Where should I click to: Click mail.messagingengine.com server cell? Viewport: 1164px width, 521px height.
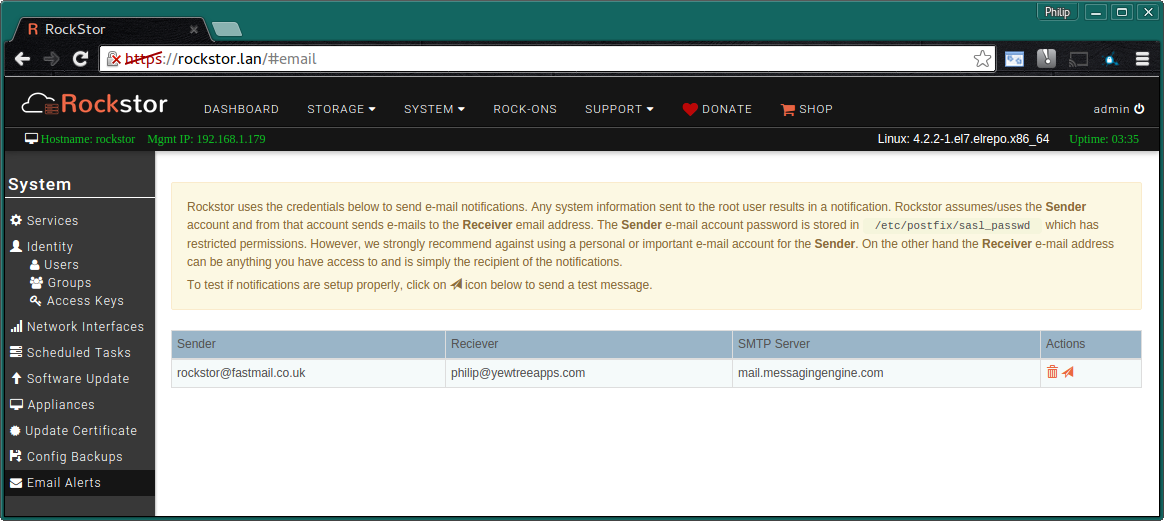coord(886,373)
